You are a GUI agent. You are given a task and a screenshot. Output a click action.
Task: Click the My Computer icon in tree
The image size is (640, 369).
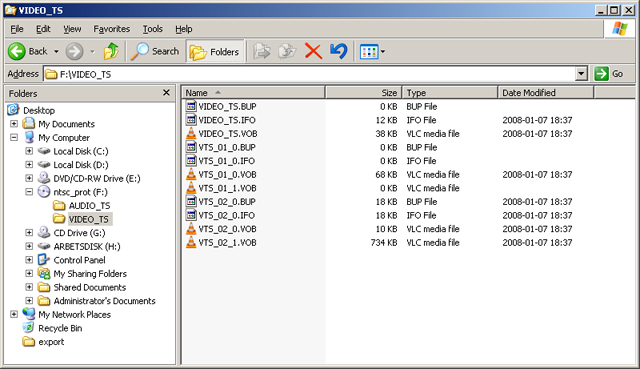point(29,137)
